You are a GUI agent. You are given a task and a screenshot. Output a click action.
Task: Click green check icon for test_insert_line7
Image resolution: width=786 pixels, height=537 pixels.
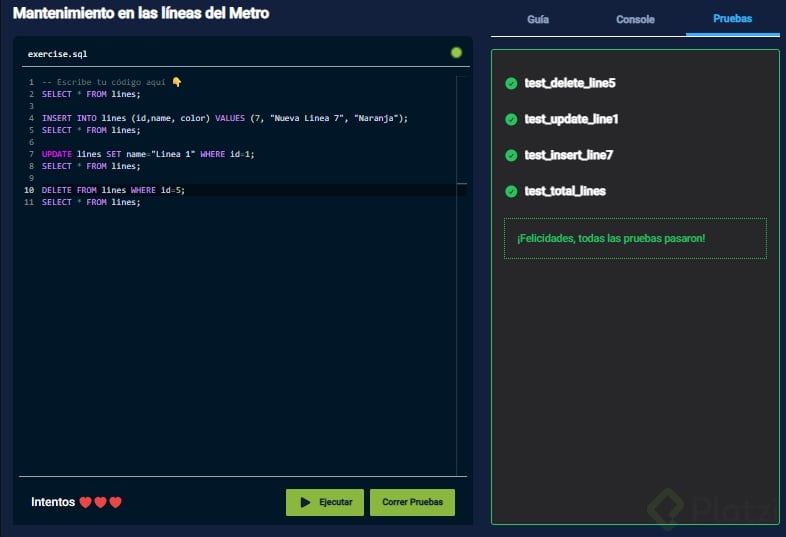coord(511,155)
